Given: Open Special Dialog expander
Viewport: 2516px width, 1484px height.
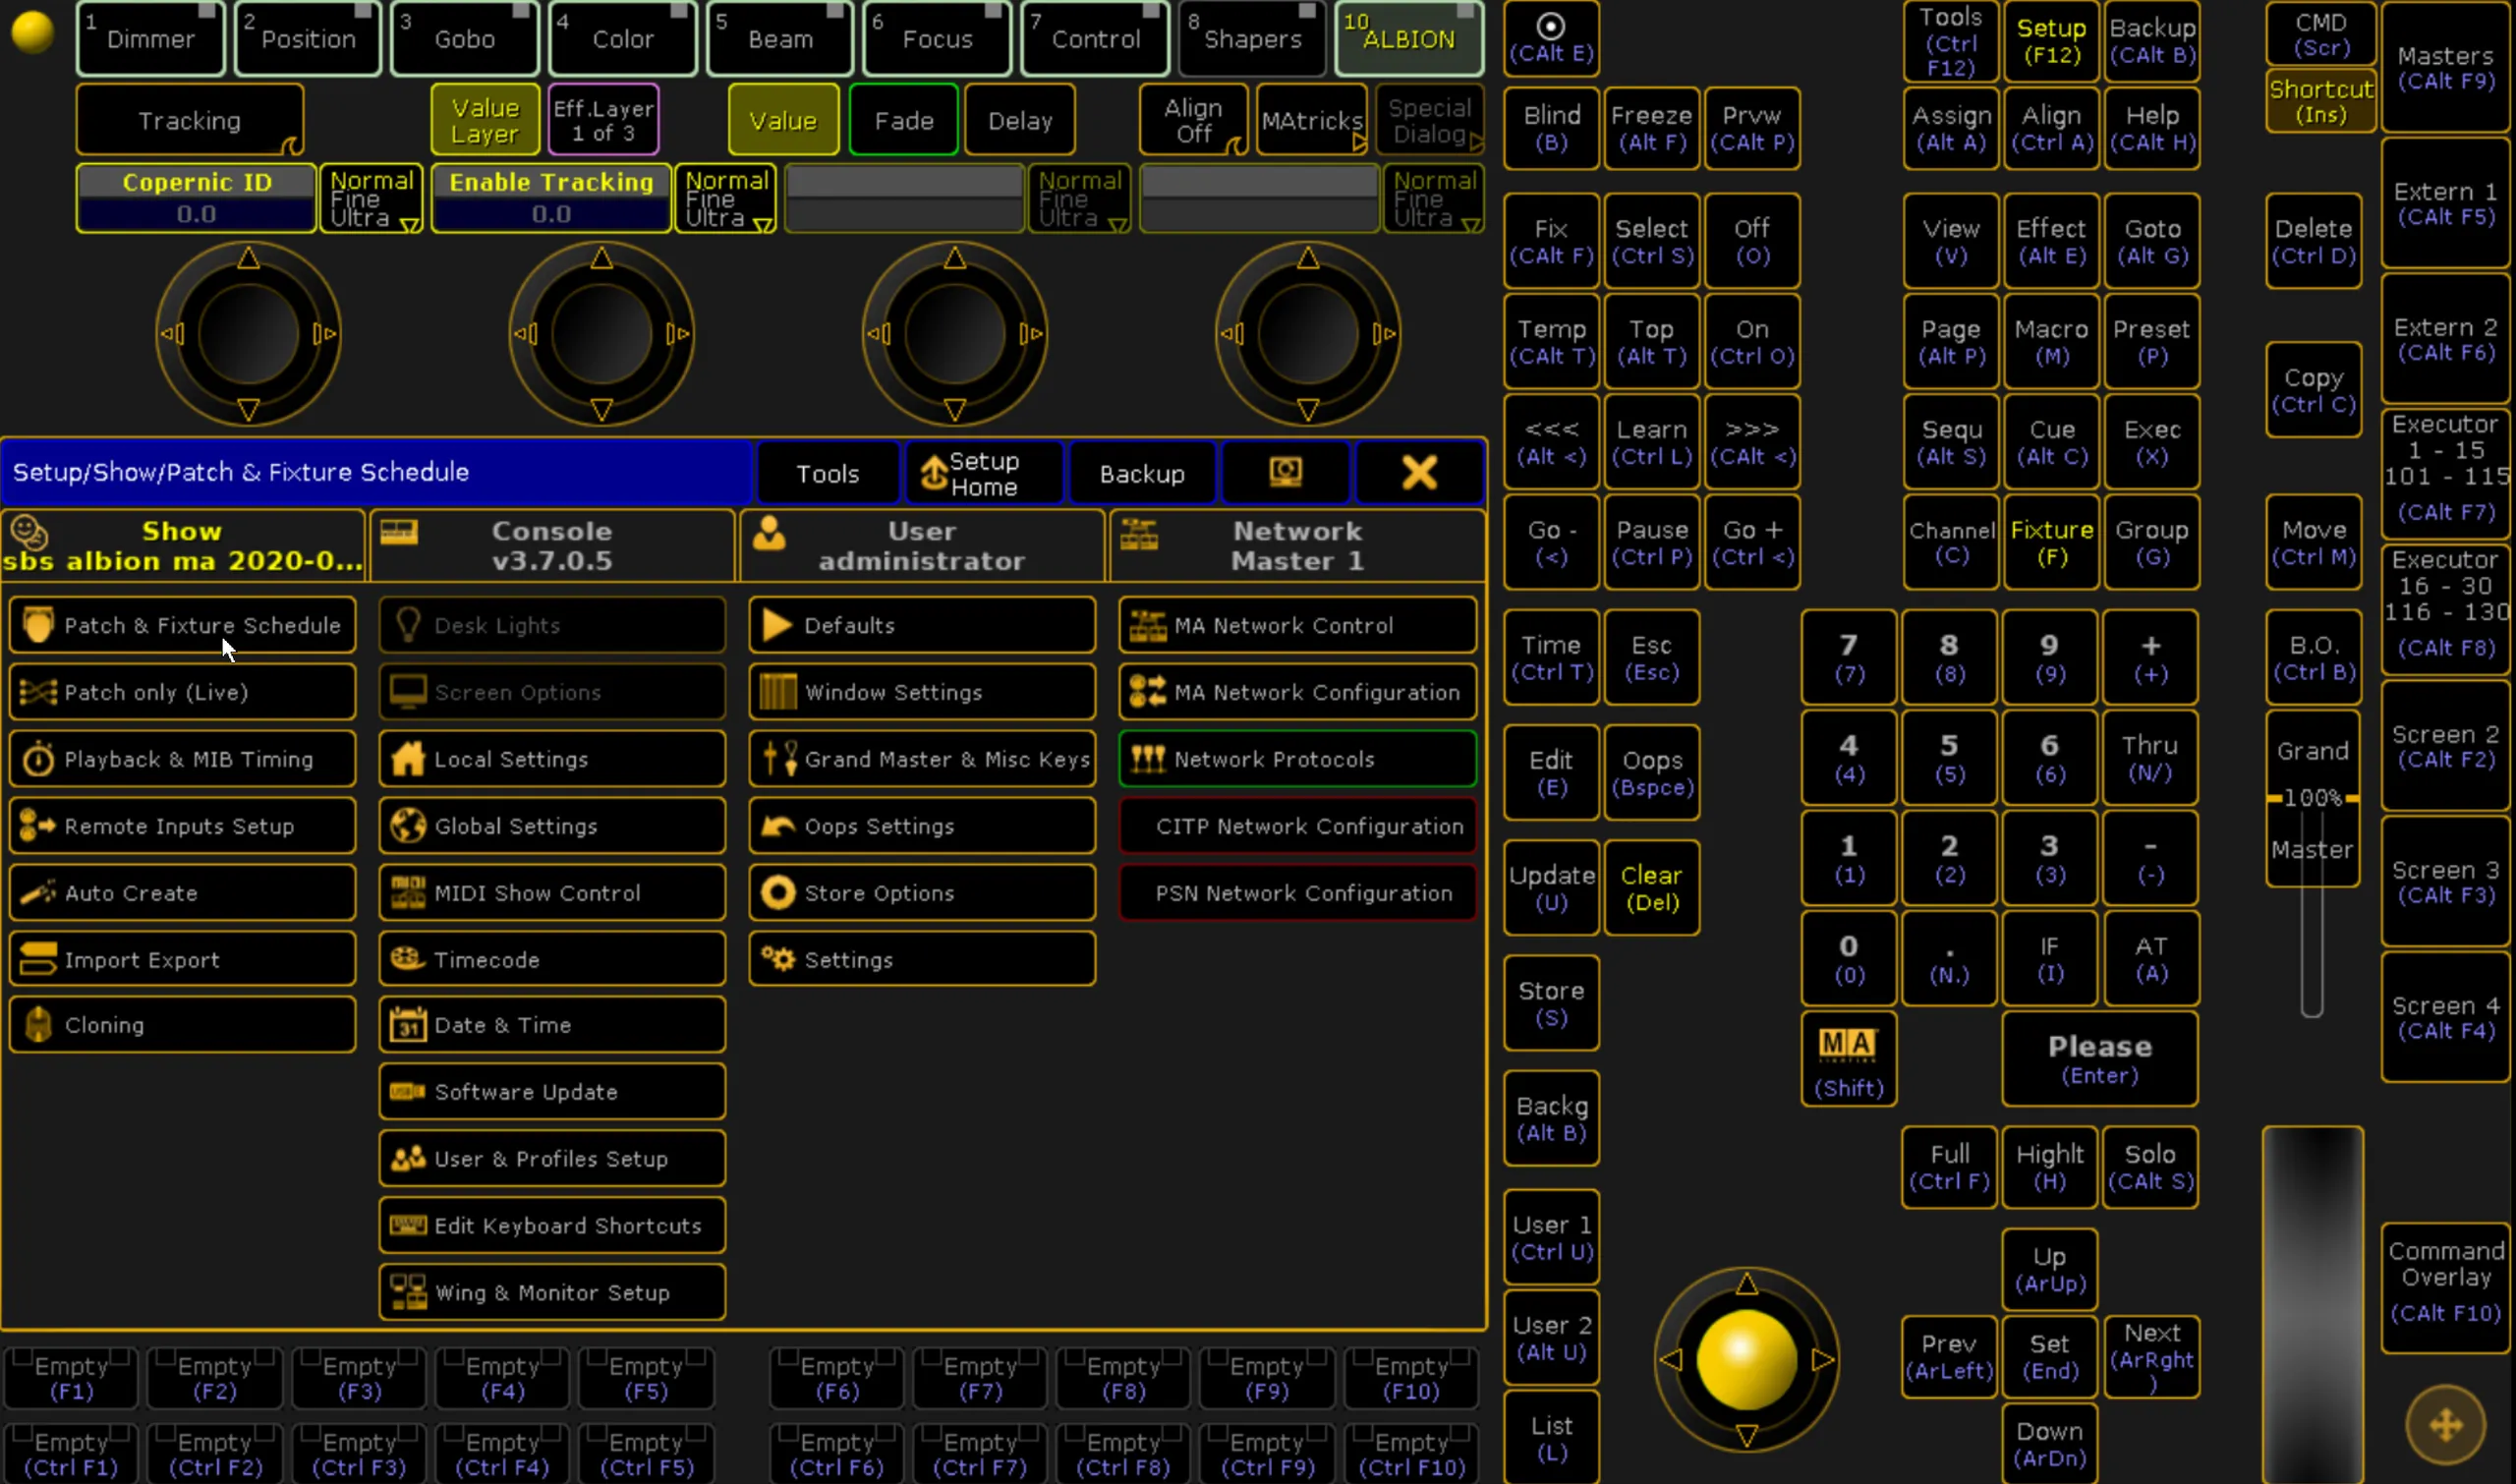Looking at the screenshot, I should tap(1430, 120).
